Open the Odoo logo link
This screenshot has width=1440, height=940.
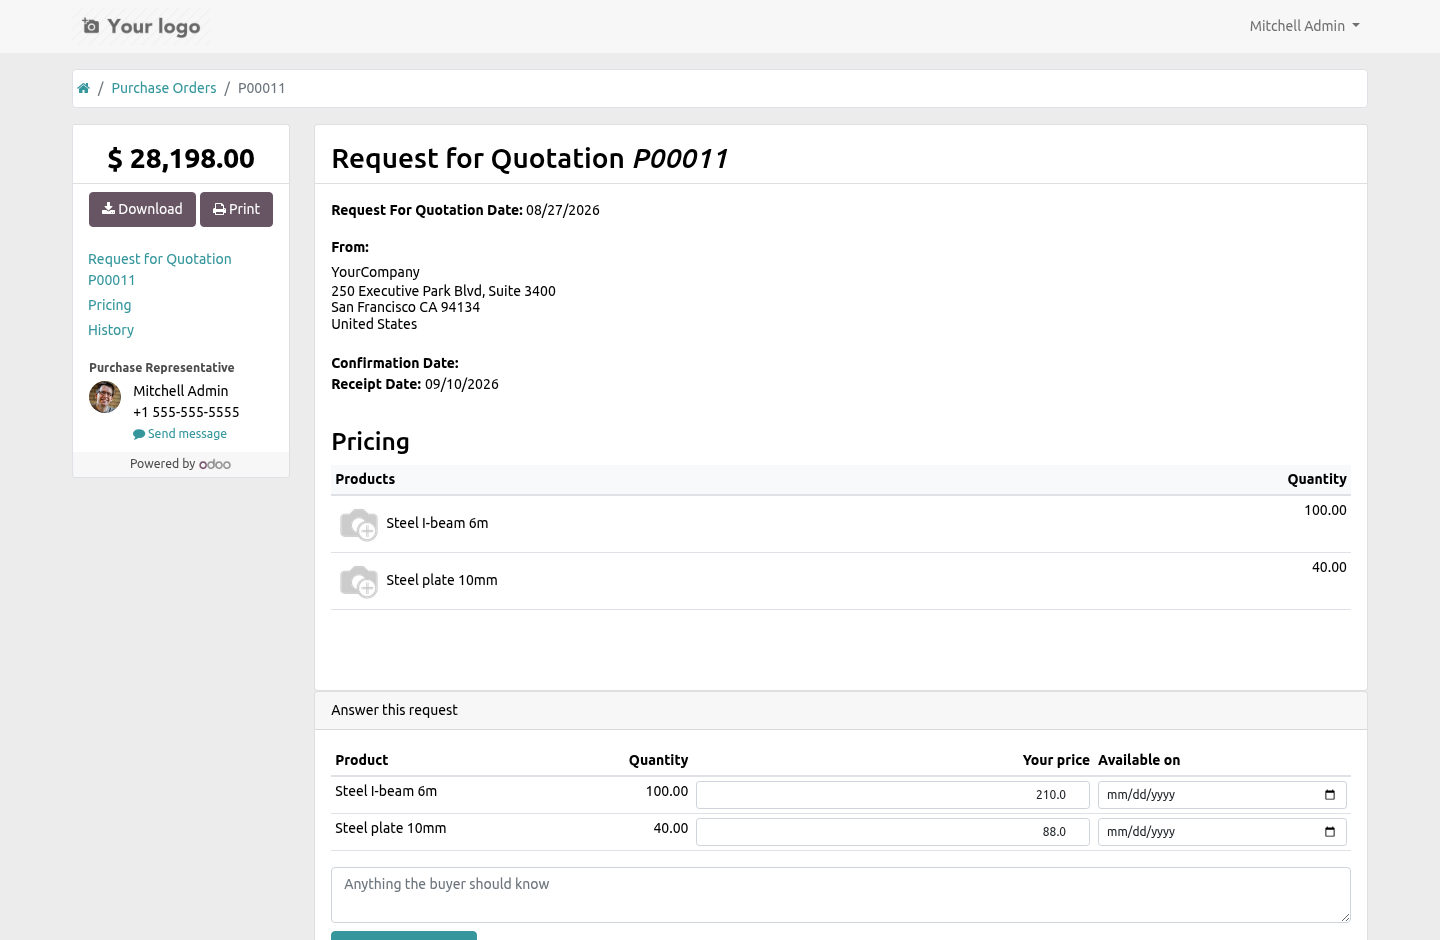215,464
